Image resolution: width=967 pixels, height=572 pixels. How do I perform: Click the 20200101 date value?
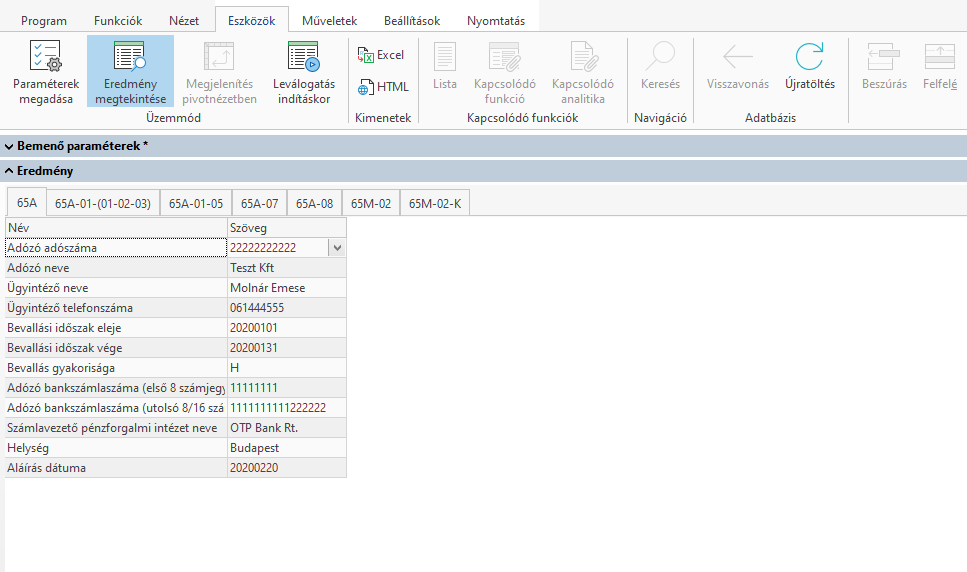click(287, 328)
